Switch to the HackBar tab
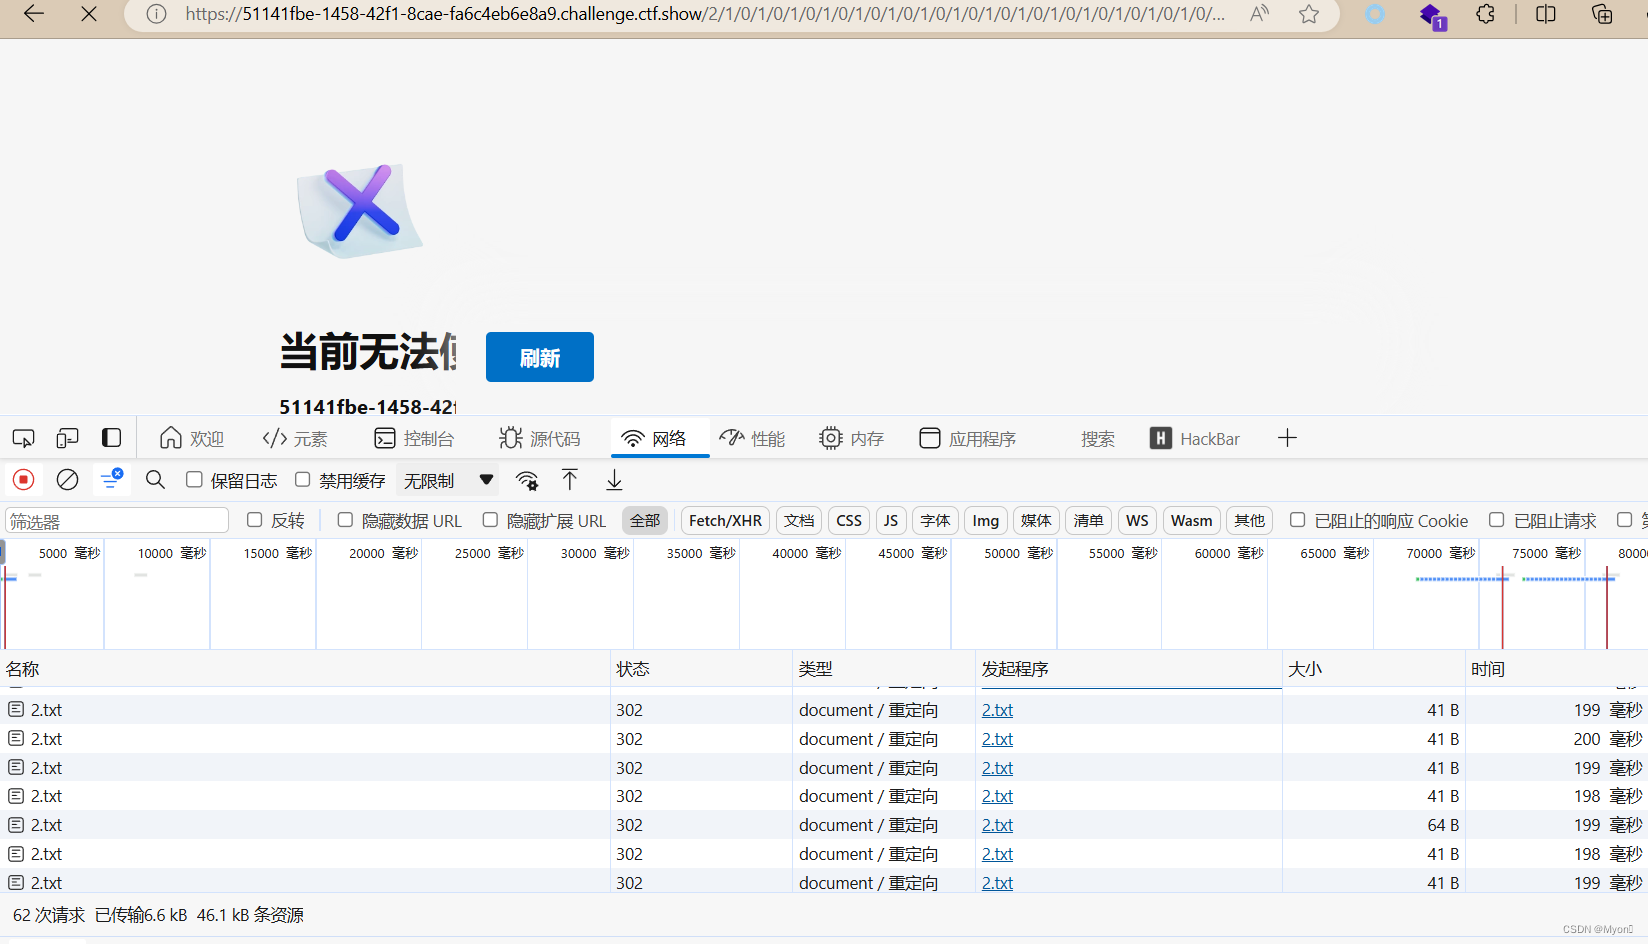The height and width of the screenshot is (944, 1648). pyautogui.click(x=1195, y=438)
